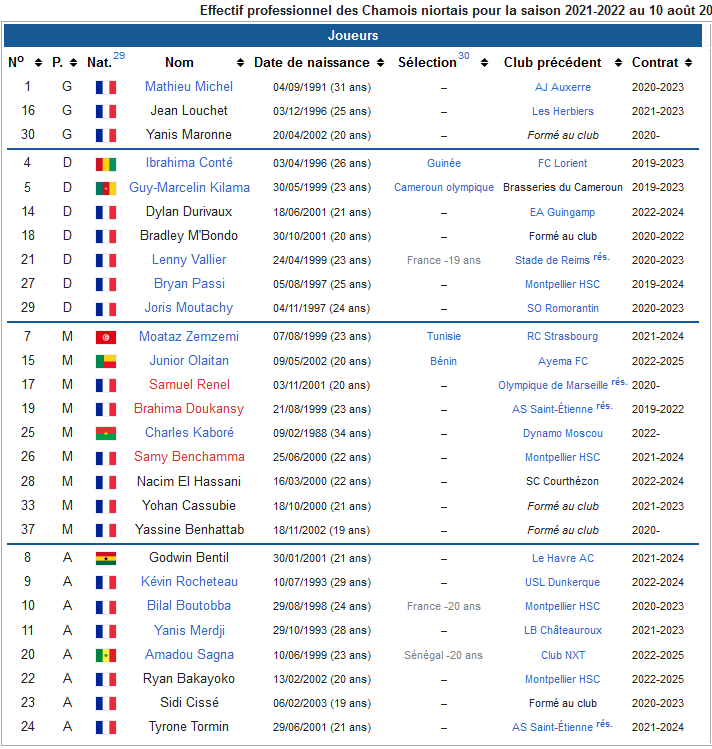Open the Cameroun olympique selection link
The width and height of the screenshot is (712, 749).
[444, 188]
